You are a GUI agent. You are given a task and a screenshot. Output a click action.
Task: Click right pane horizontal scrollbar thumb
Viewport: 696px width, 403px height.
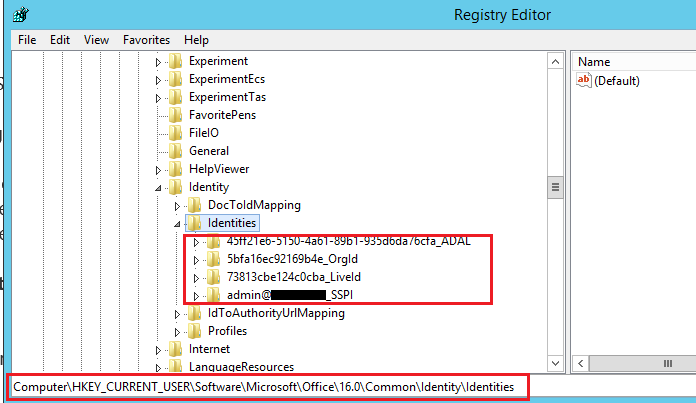tap(643, 363)
